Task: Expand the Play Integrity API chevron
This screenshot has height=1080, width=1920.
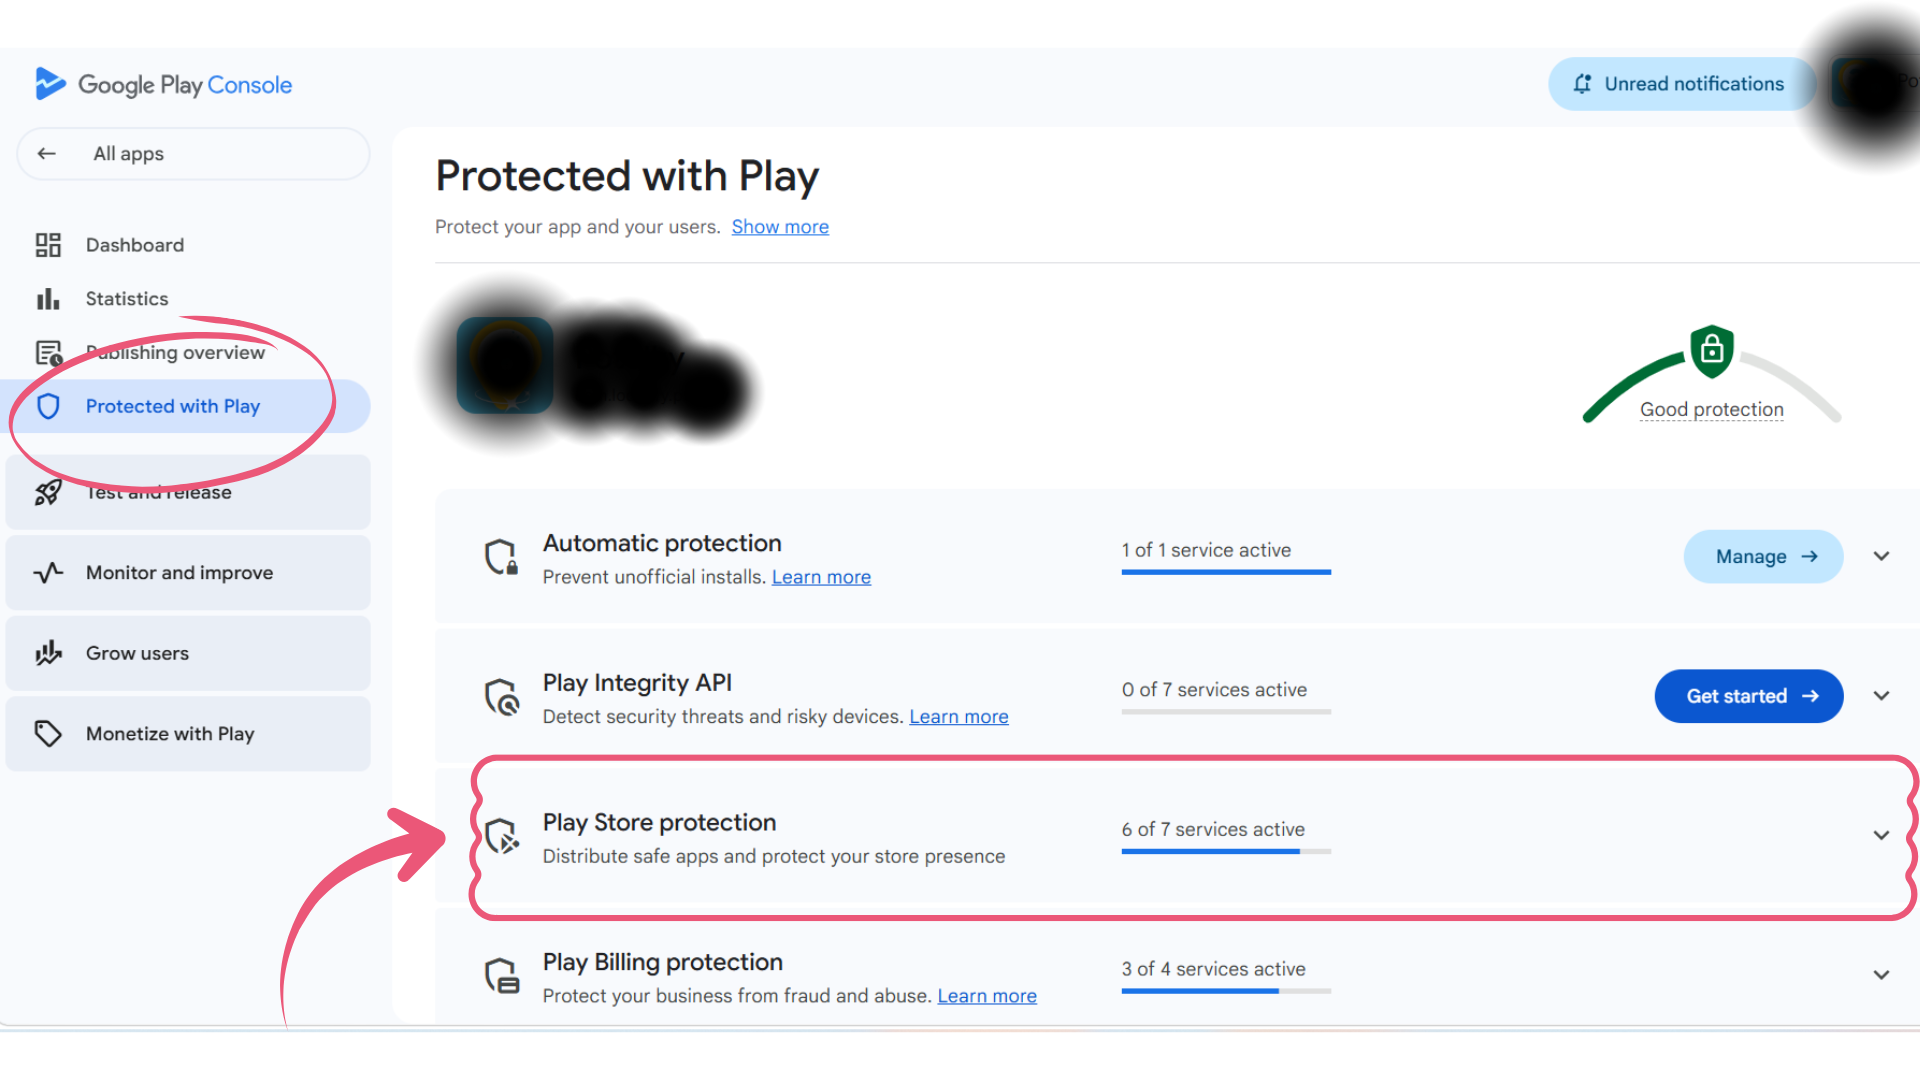Action: click(x=1881, y=696)
